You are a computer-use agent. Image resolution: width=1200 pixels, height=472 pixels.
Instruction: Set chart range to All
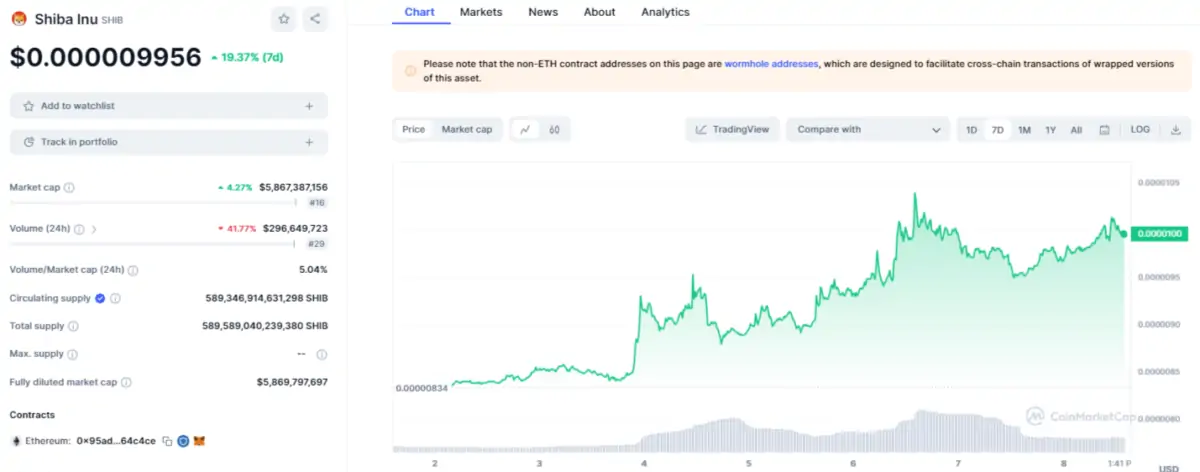(1076, 130)
